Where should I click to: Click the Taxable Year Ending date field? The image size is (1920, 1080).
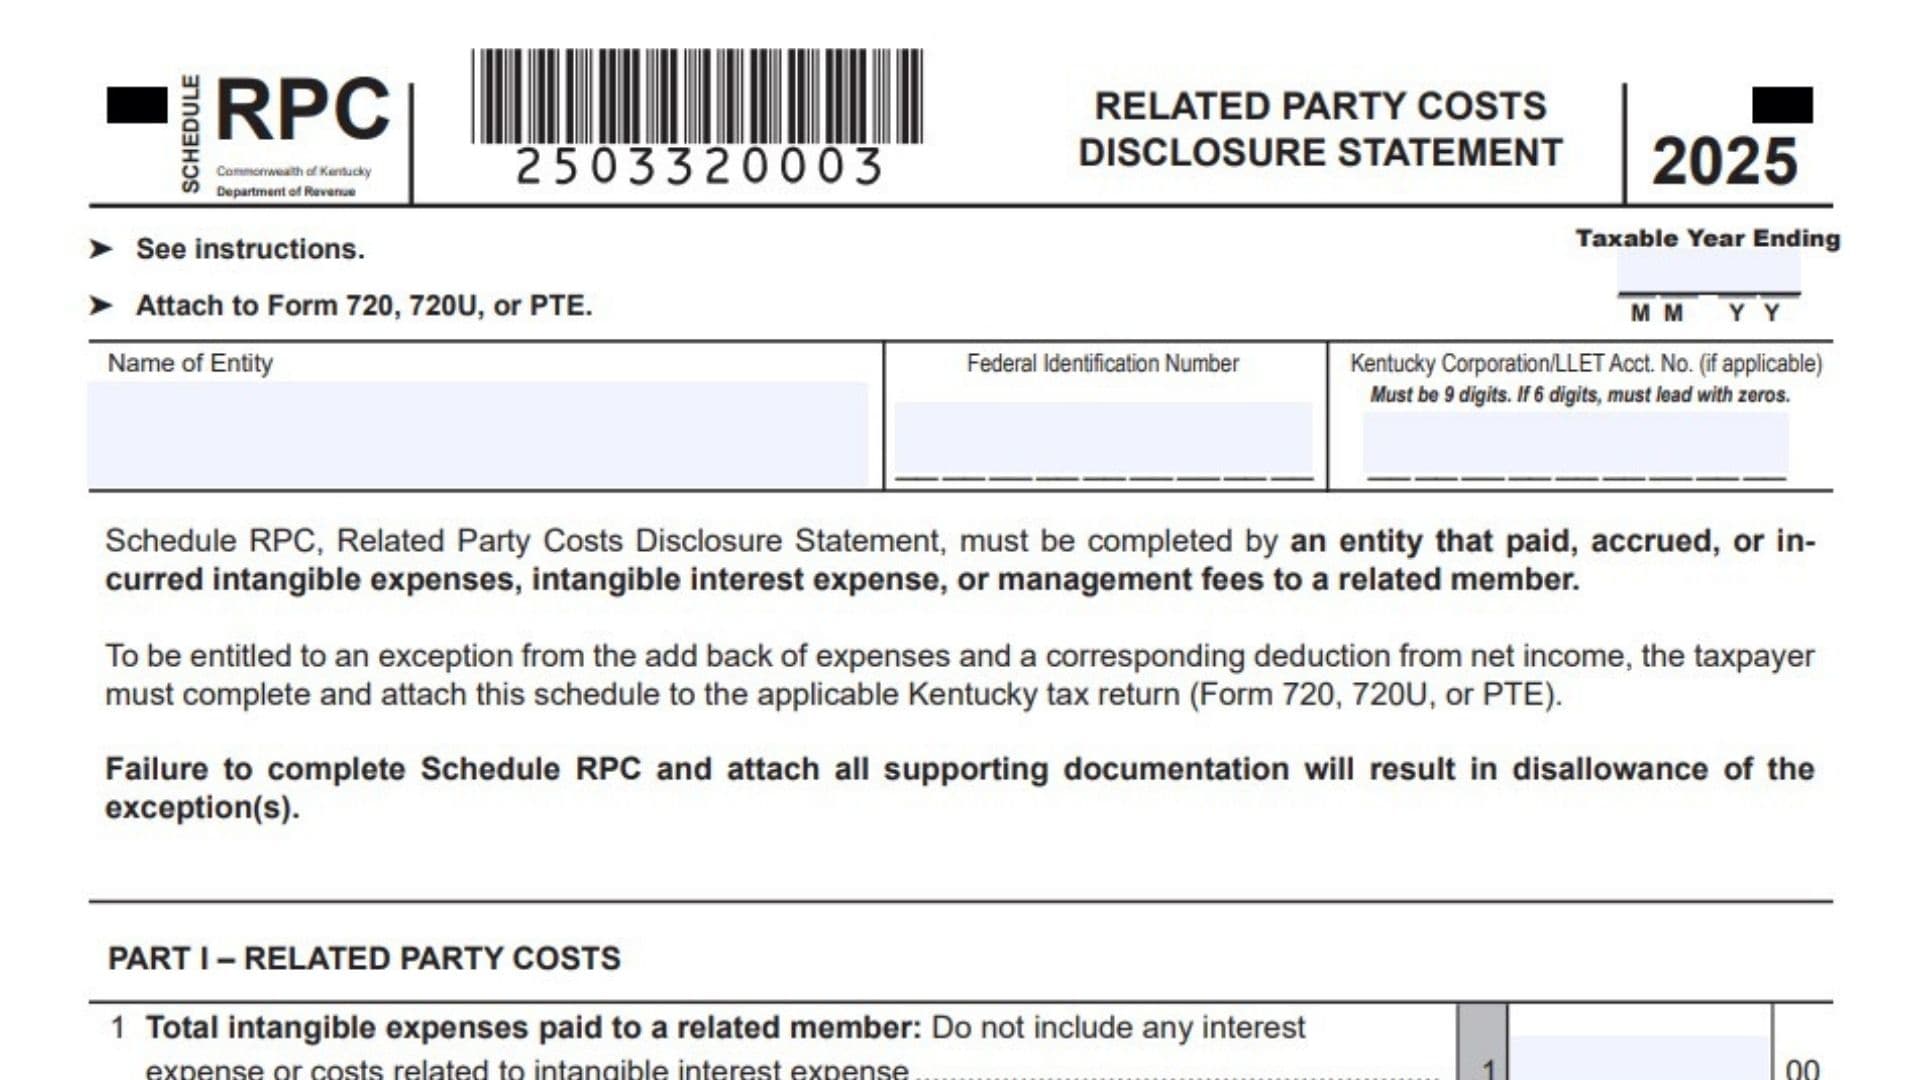tap(1709, 270)
